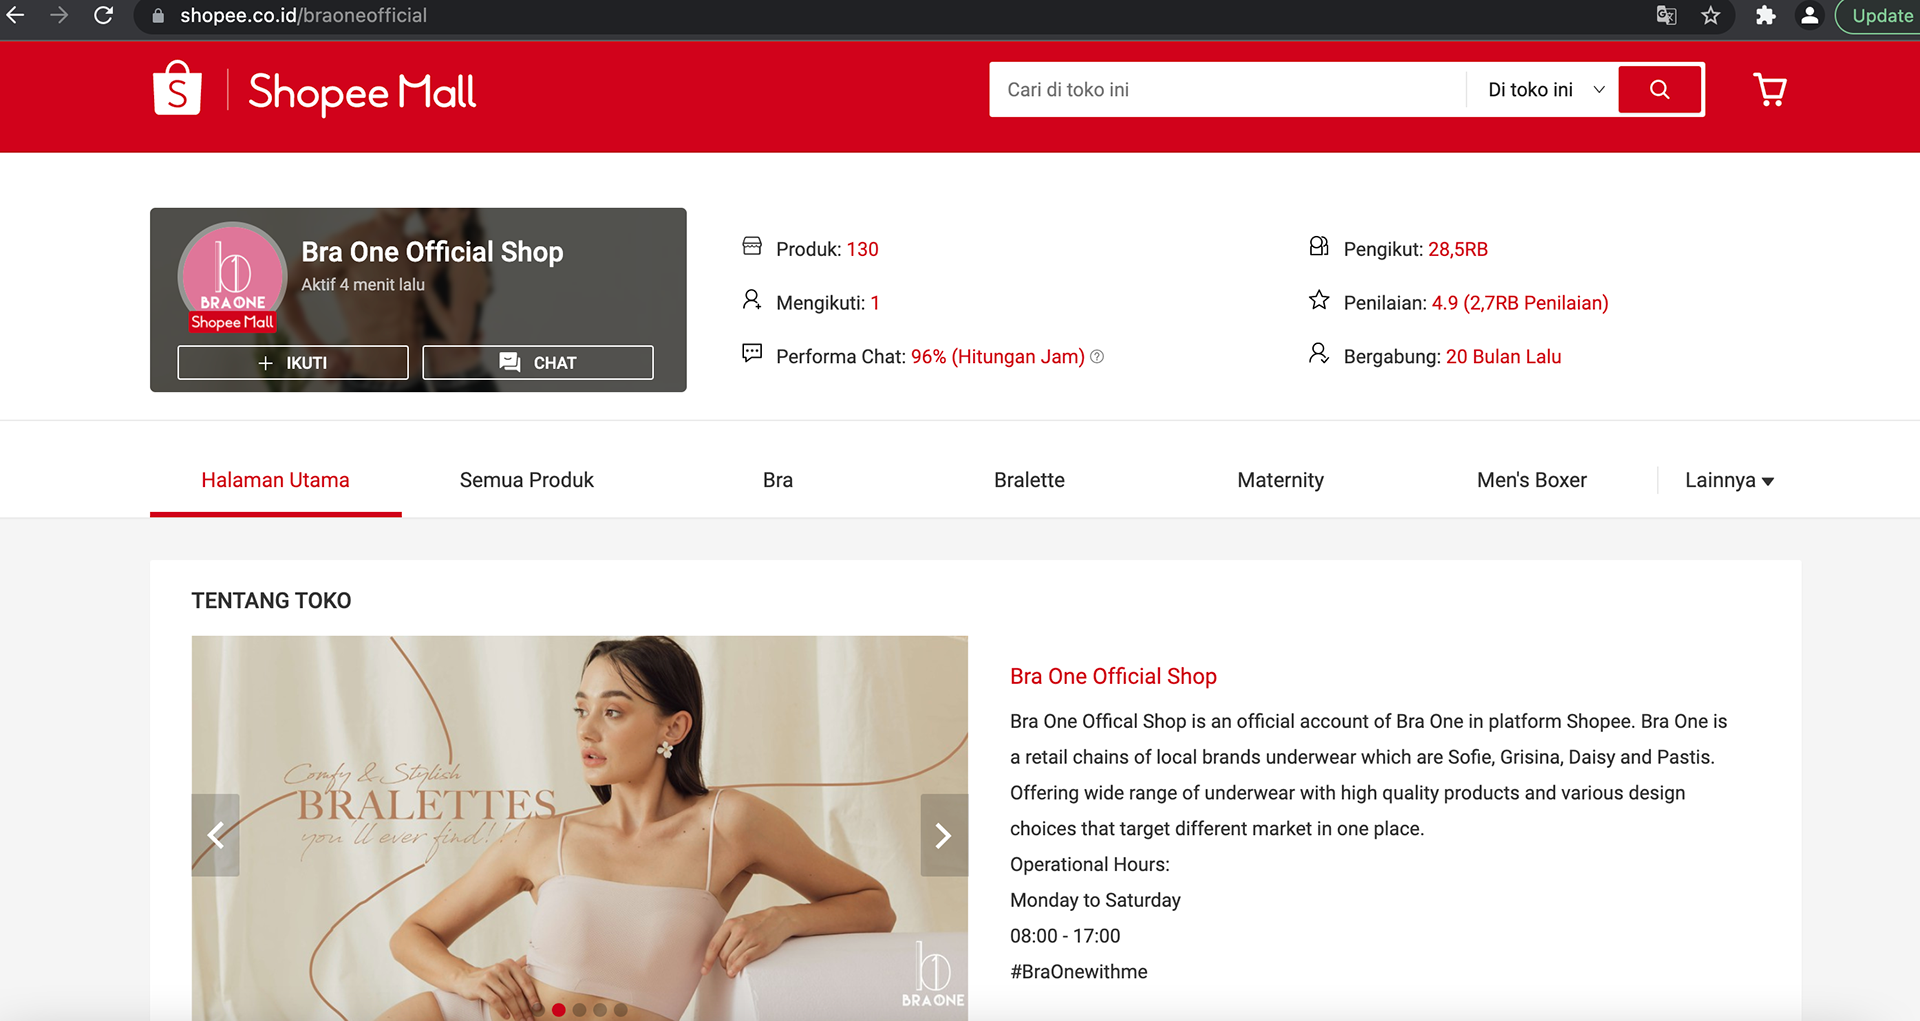Screen dimensions: 1920x1021
Task: Click the red 'Bra One Official Shop' heading
Action: [1113, 676]
